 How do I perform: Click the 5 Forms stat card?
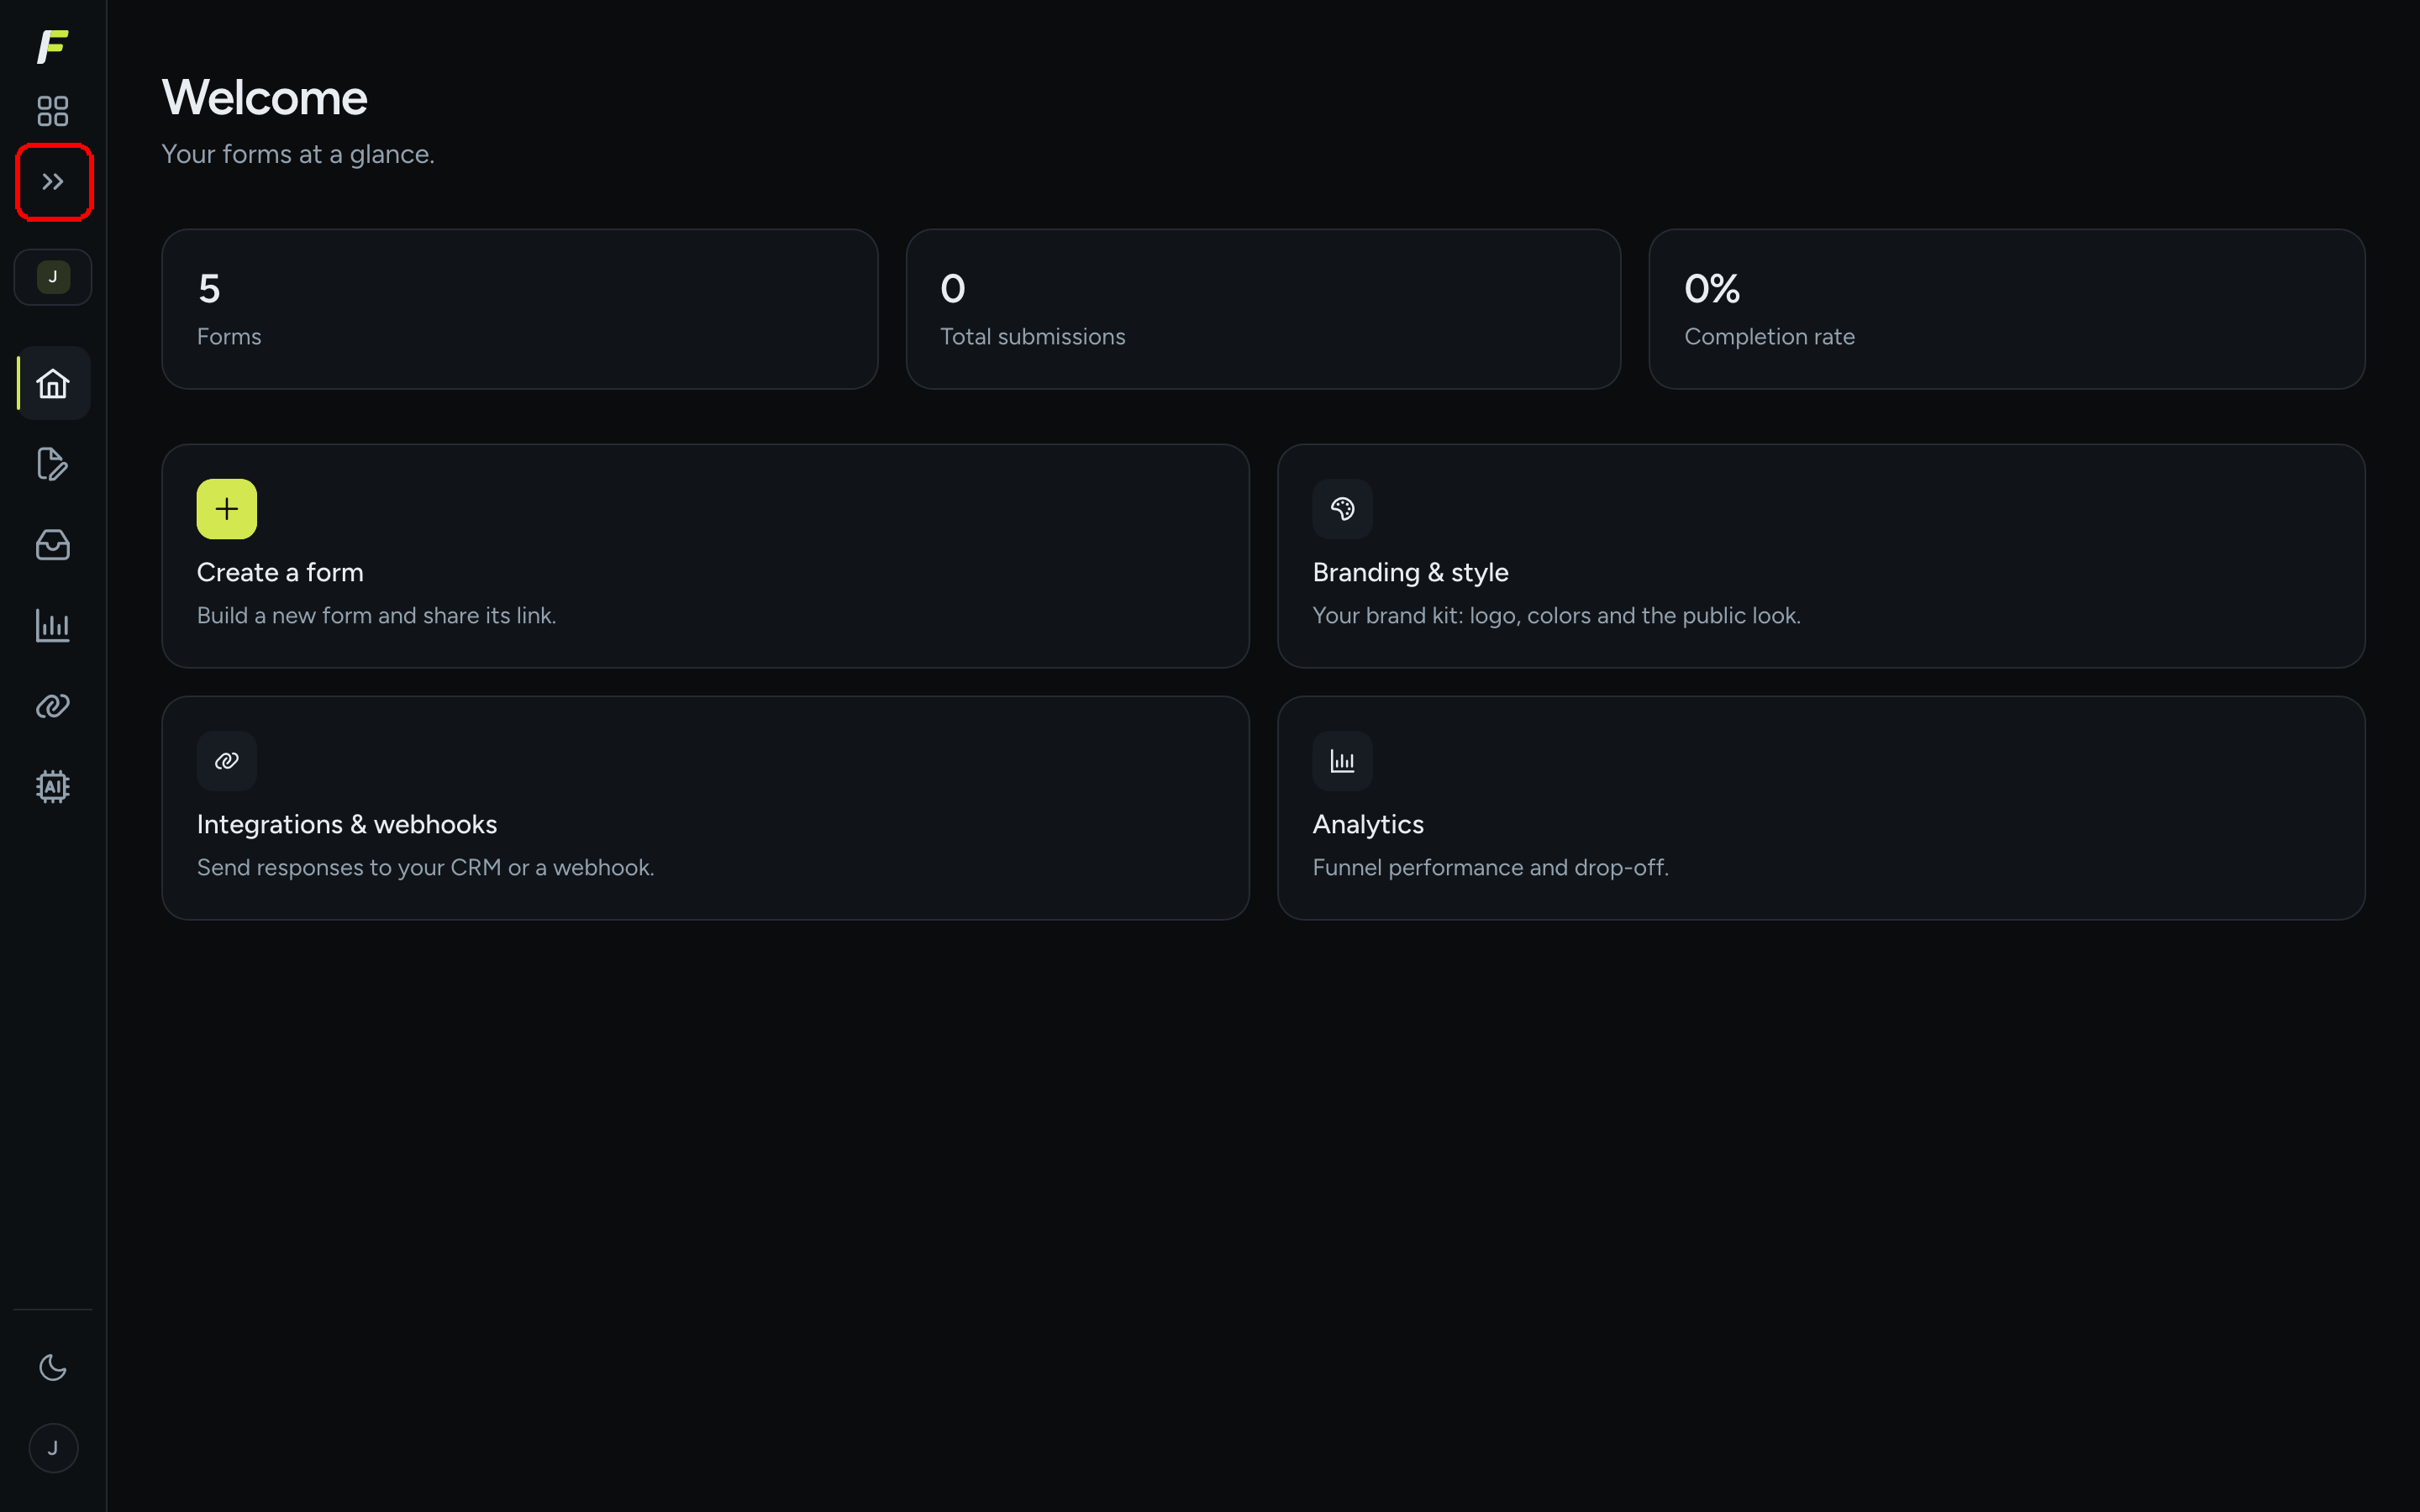[520, 309]
